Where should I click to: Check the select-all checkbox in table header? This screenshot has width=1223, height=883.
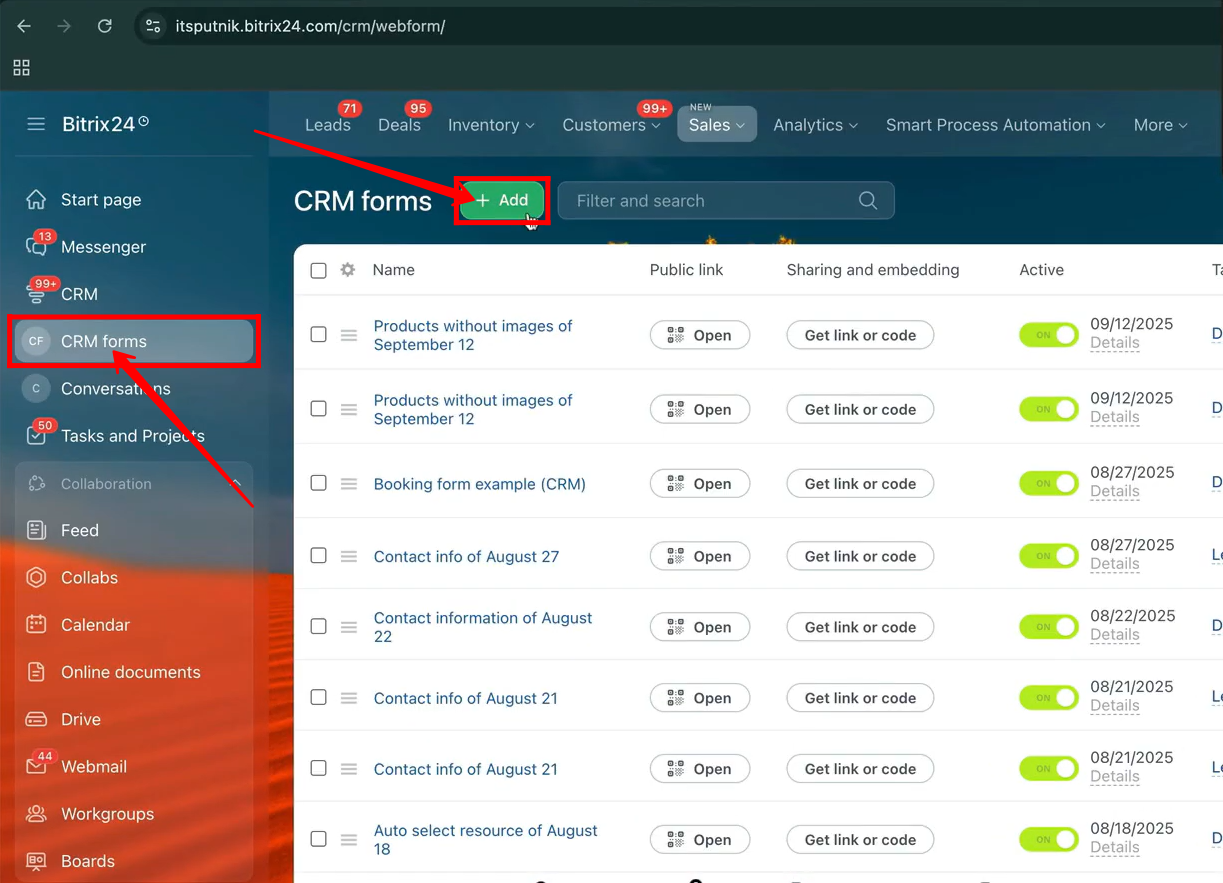318,270
